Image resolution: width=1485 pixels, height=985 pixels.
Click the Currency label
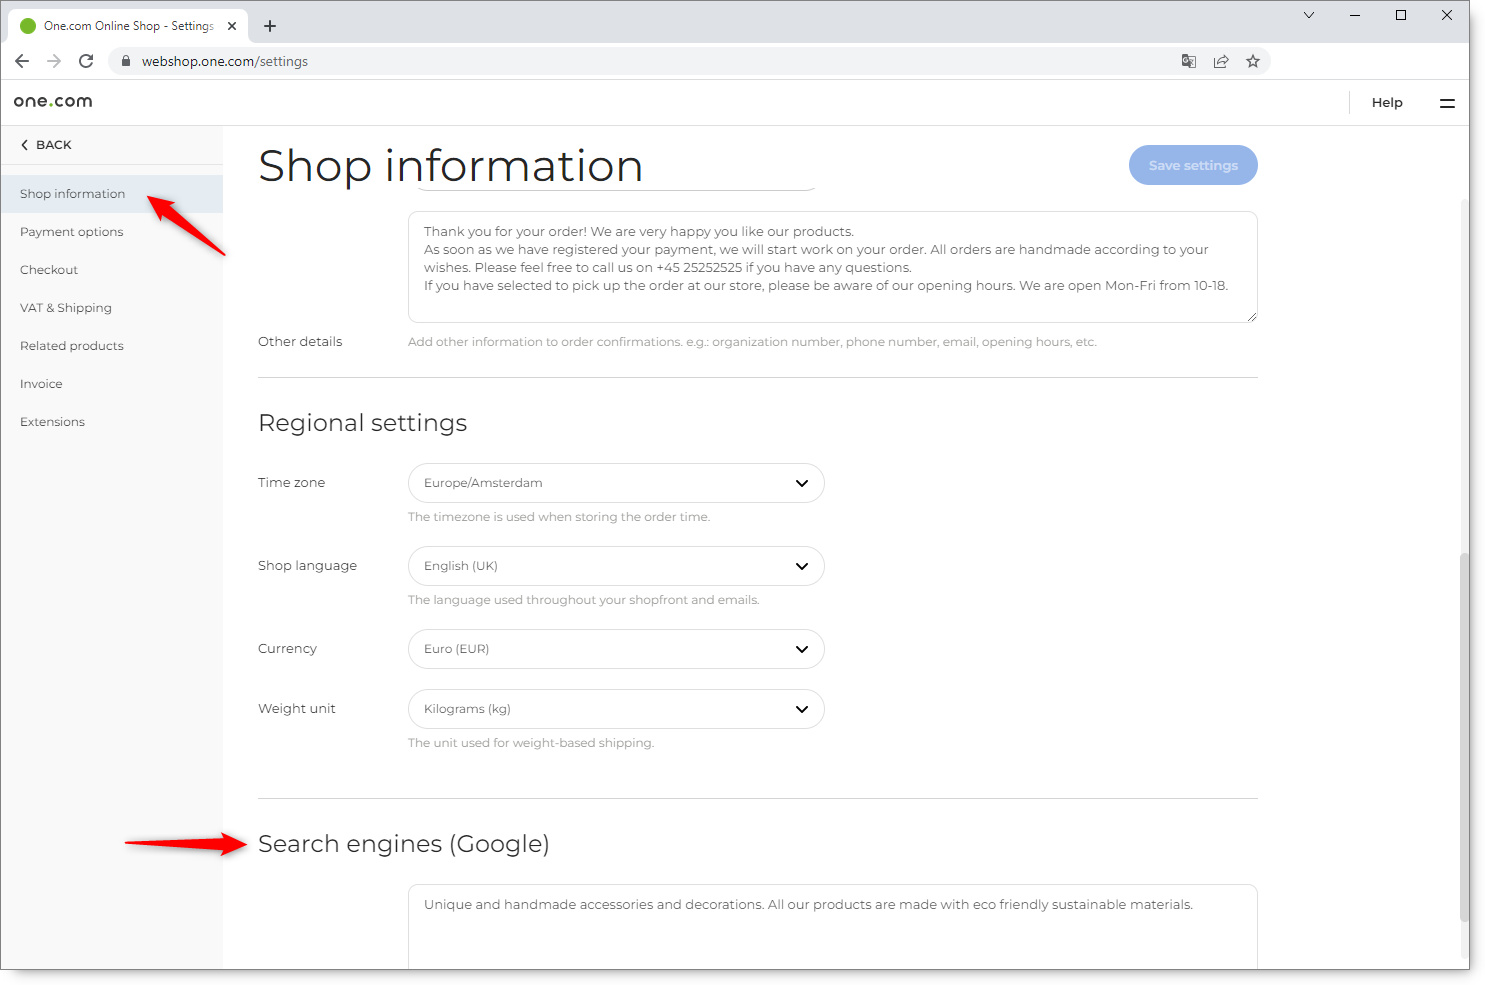(287, 649)
